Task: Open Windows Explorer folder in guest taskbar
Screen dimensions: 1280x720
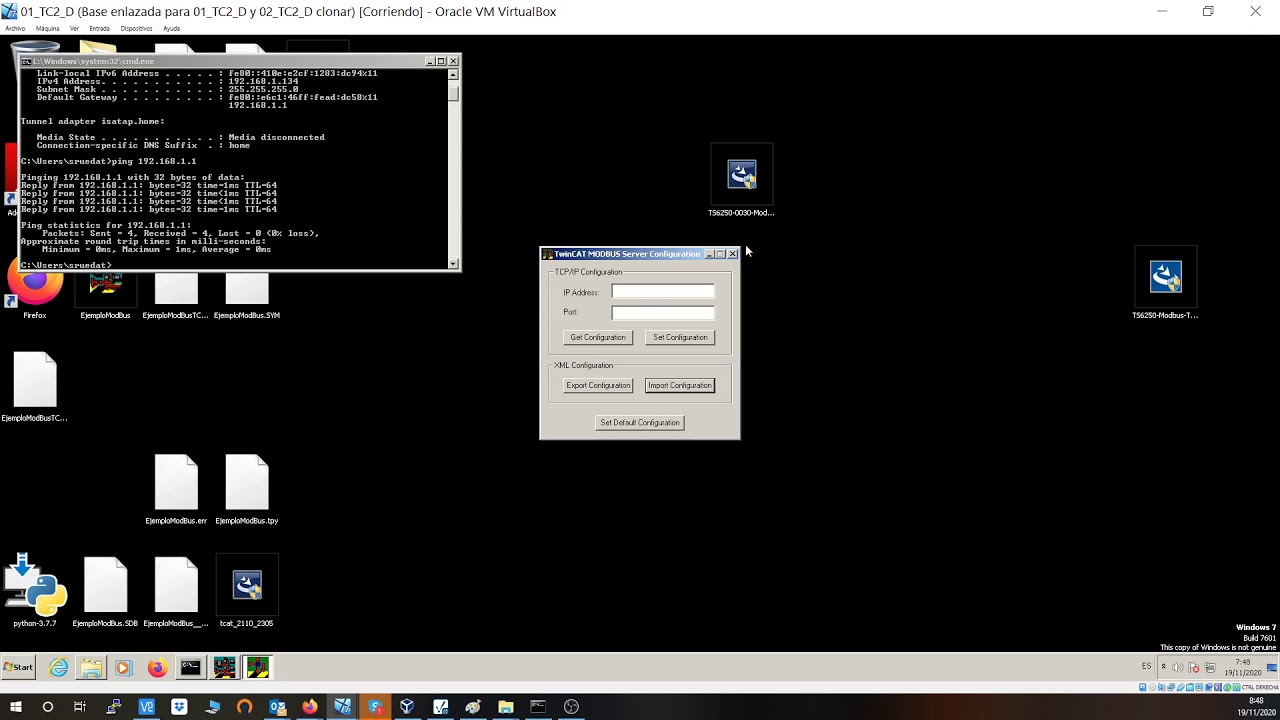Action: (x=92, y=667)
